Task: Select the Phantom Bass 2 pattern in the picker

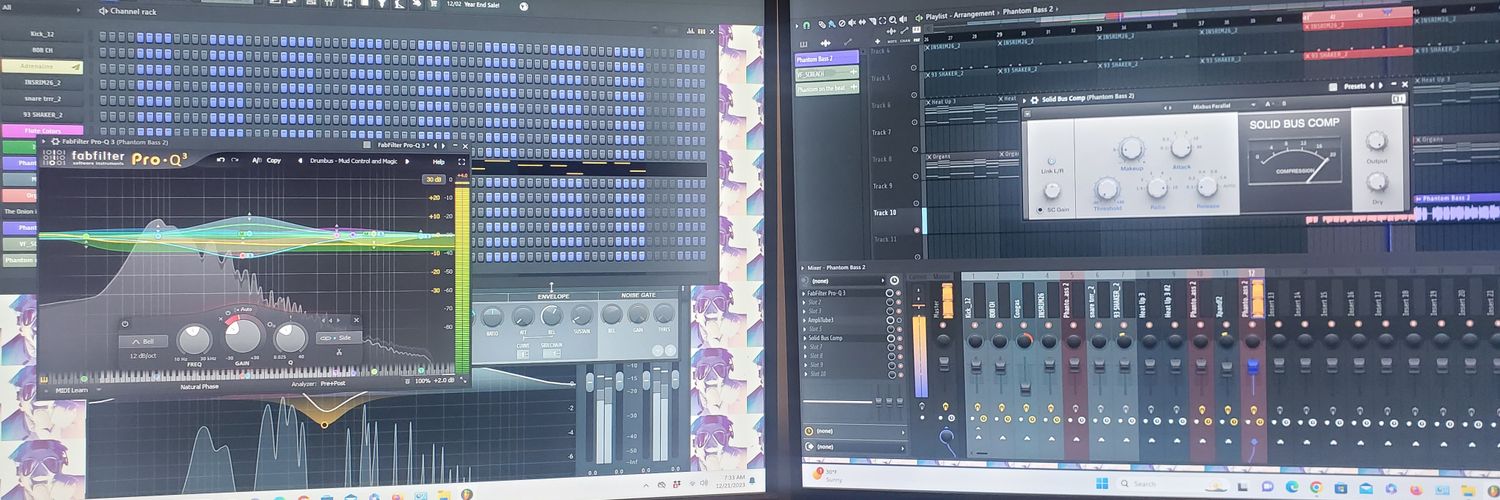Action: point(827,59)
